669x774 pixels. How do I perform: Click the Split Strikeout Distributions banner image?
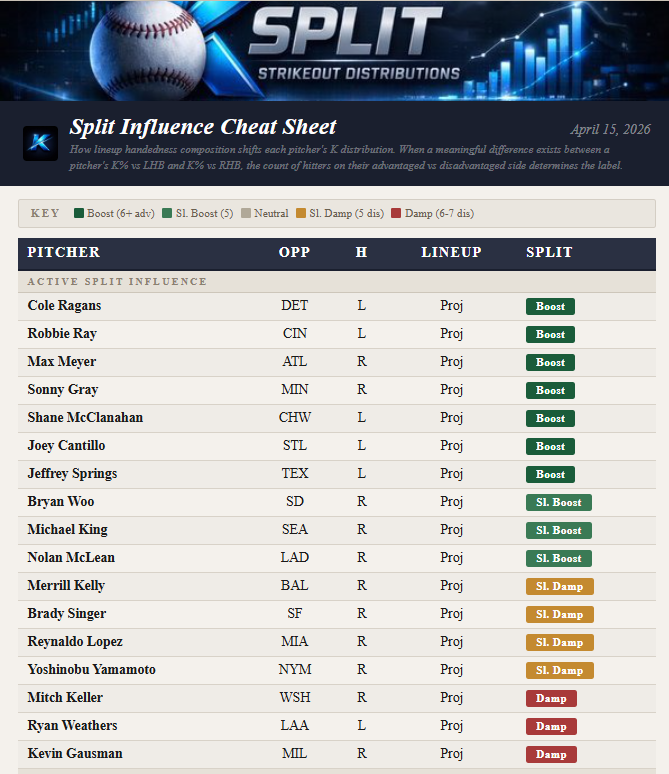coord(334,50)
